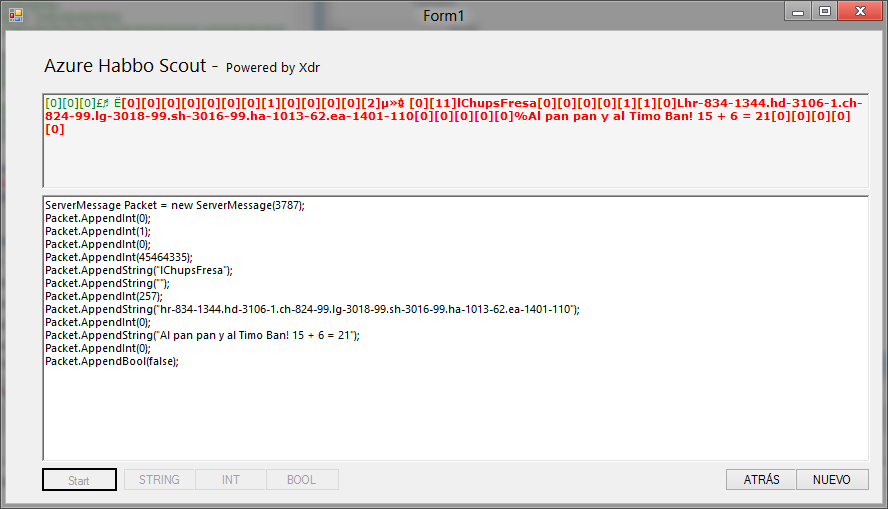Click the INT button
Viewport: 888px width, 509px height.
(x=231, y=480)
